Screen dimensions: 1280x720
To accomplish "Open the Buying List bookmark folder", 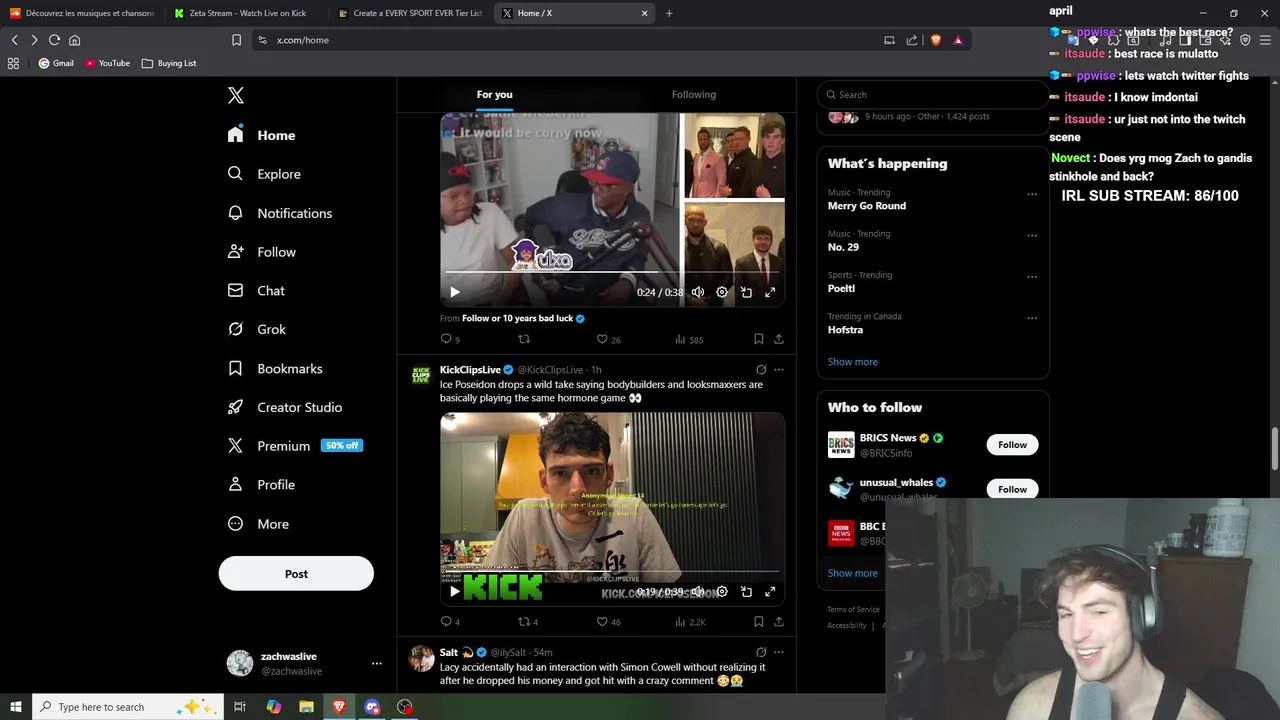I will tap(169, 63).
